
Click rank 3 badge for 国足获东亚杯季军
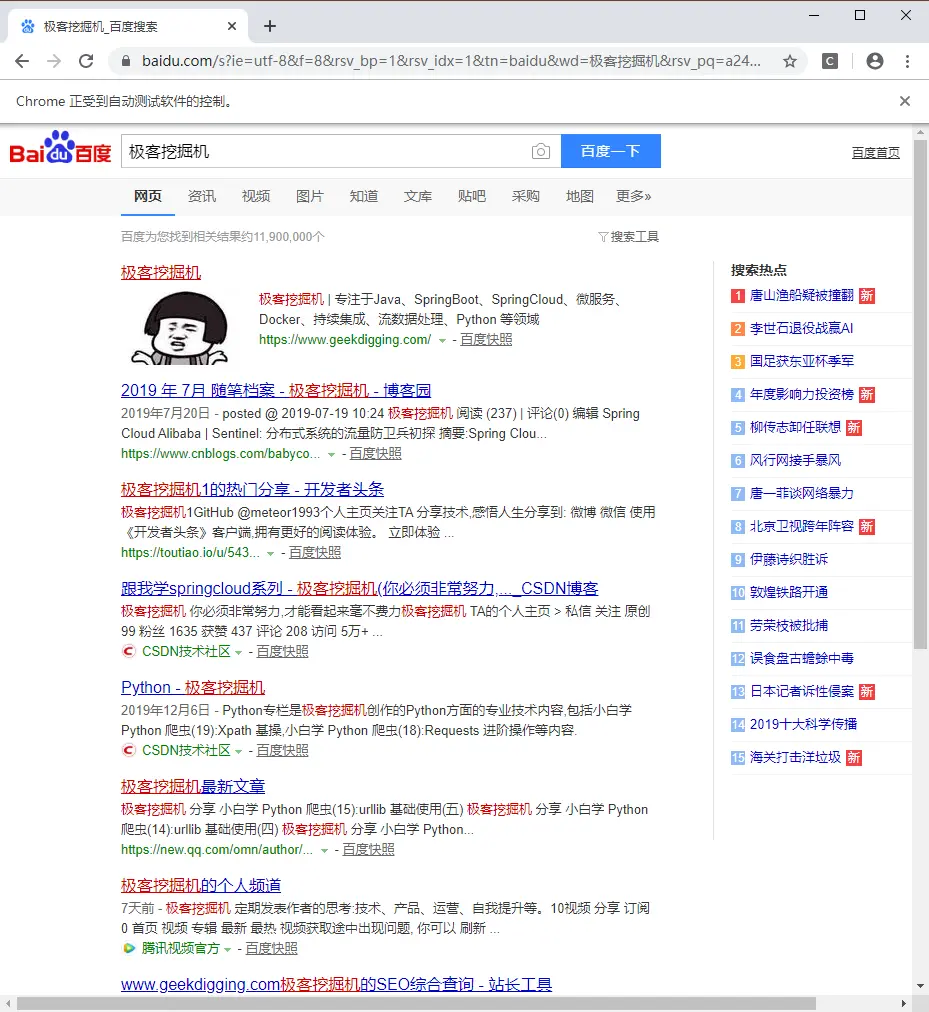(737, 361)
